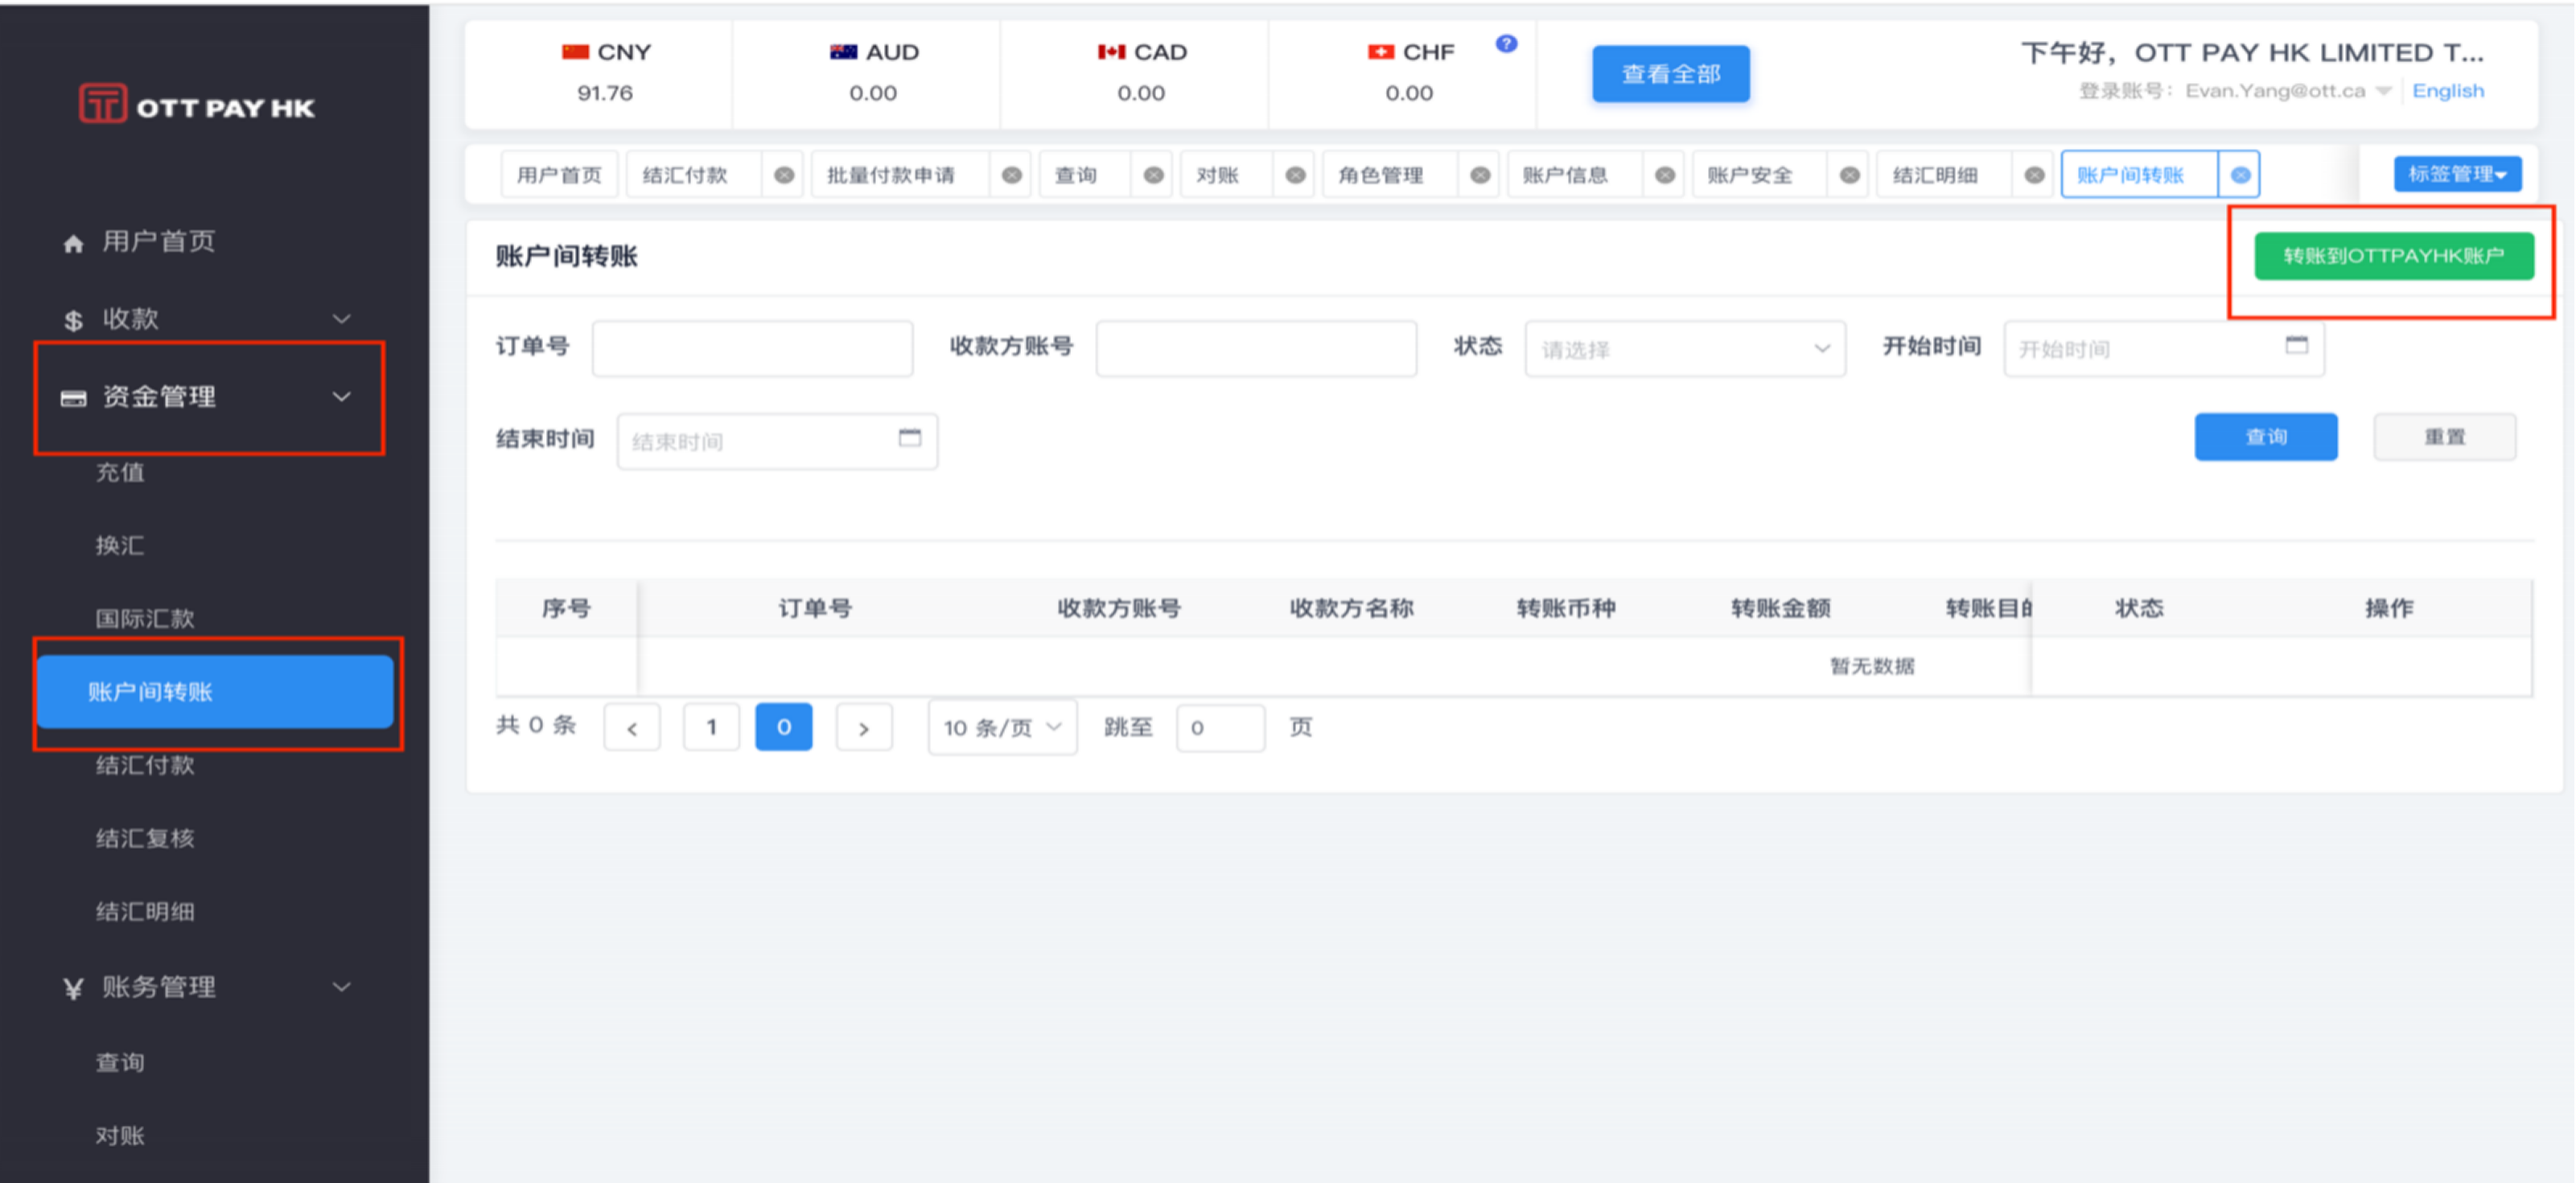The width and height of the screenshot is (2576, 1183).
Task: Go to 用户首页 in the sidebar
Action: 159,242
